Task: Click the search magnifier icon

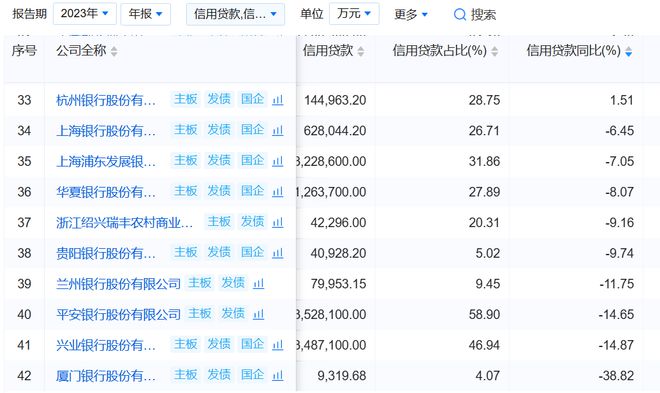Action: (x=460, y=15)
